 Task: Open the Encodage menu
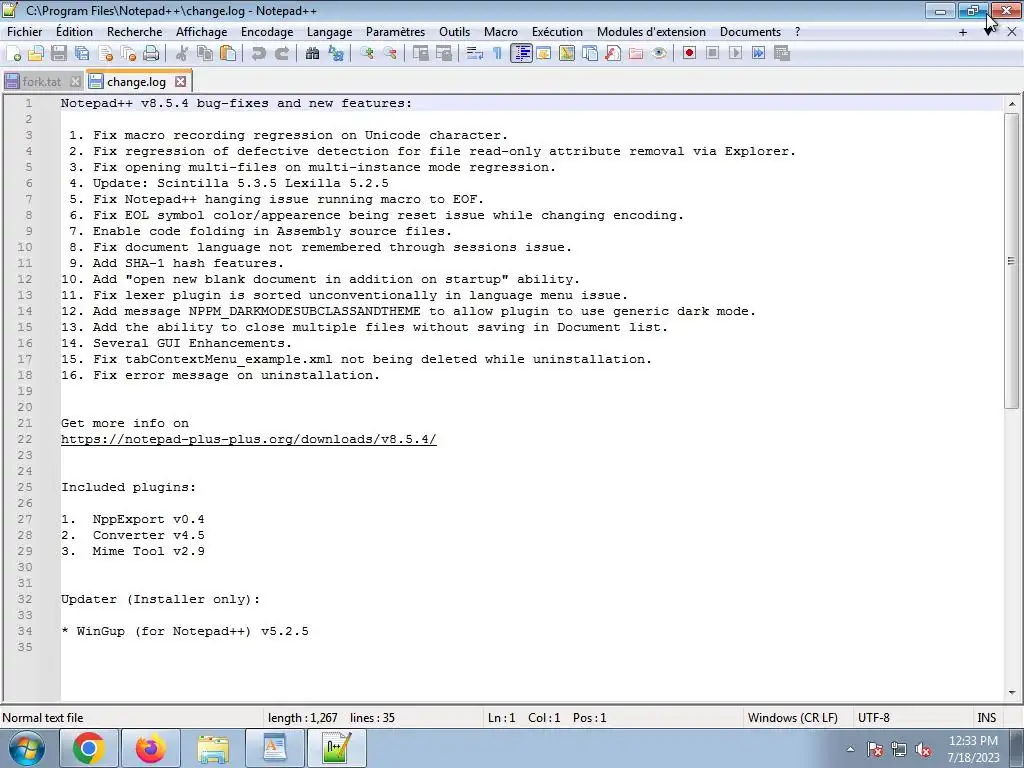(x=267, y=32)
